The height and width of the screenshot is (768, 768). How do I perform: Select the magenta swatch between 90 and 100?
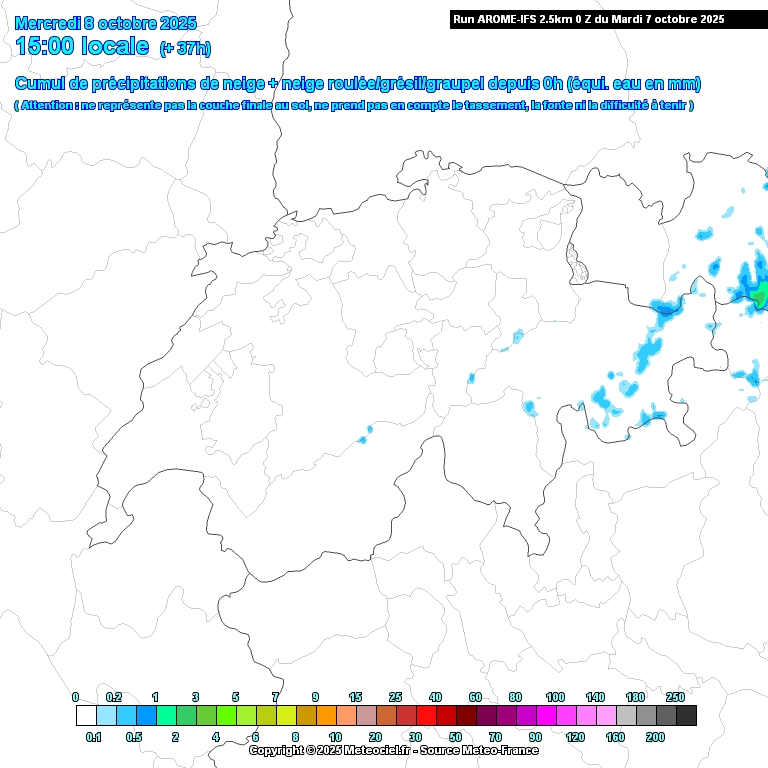tap(546, 715)
